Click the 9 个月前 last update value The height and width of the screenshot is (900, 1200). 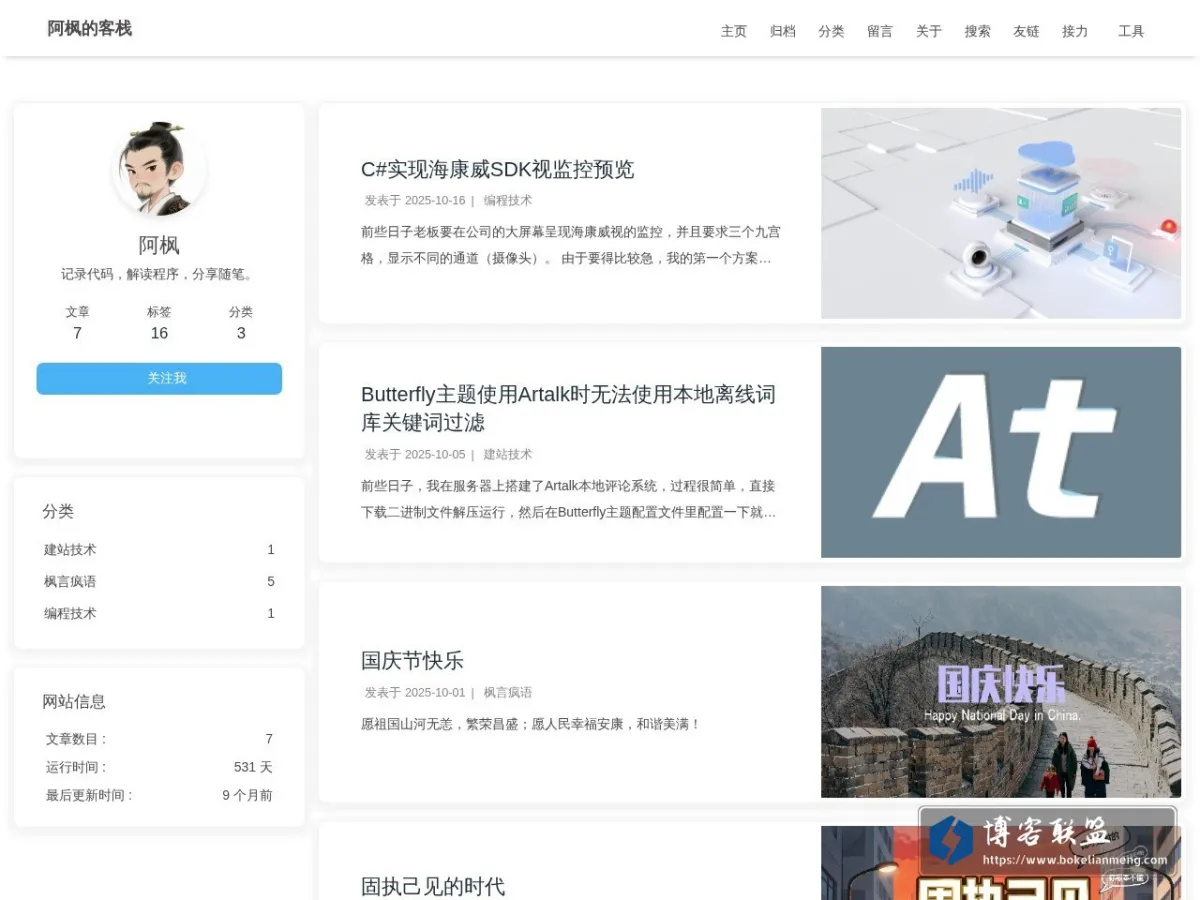point(247,795)
